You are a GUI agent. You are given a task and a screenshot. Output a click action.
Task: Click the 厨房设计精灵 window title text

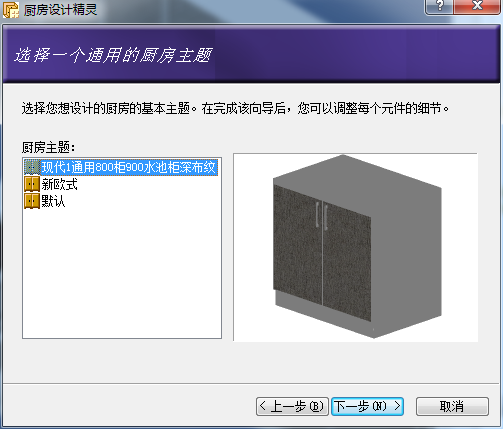pyautogui.click(x=60, y=10)
